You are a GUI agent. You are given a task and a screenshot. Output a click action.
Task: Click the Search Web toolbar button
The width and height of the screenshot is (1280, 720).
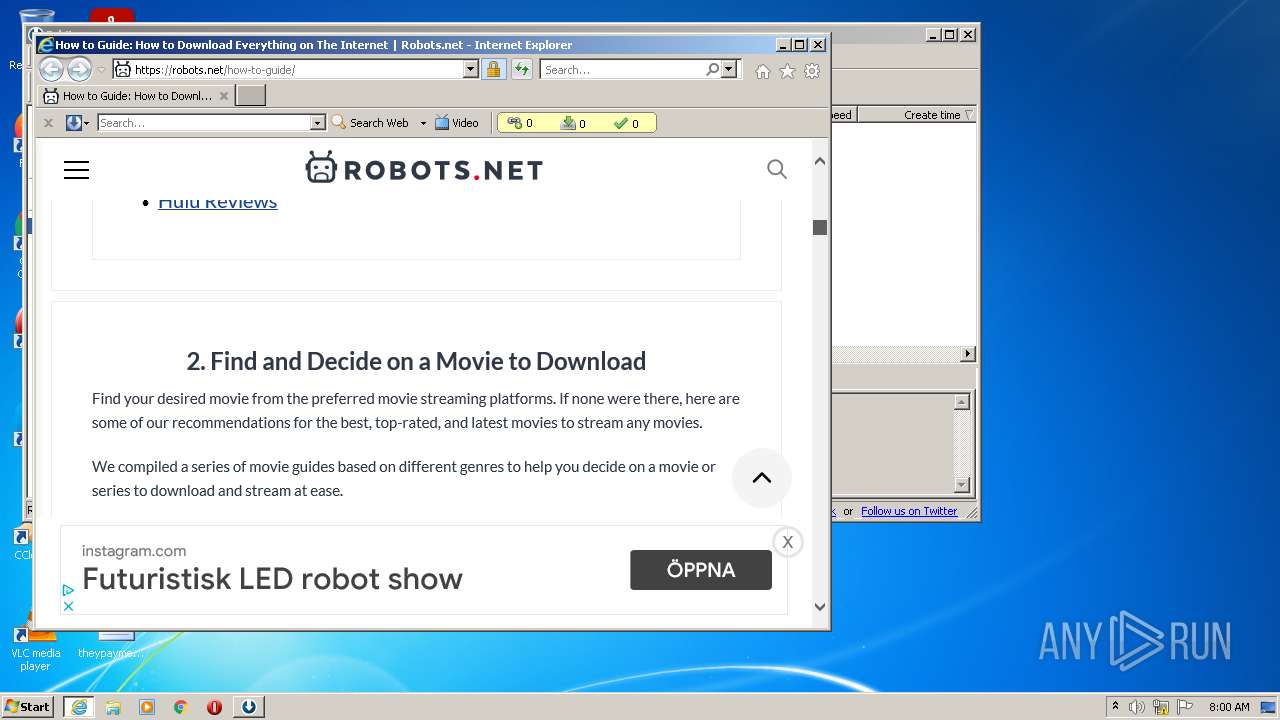pyautogui.click(x=370, y=123)
